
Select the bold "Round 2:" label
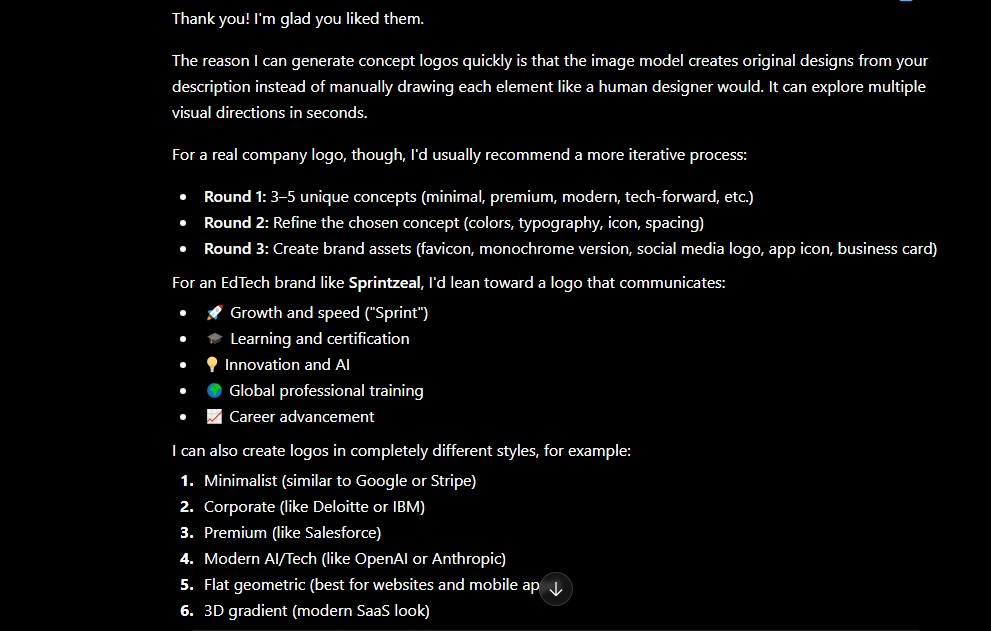[236, 223]
